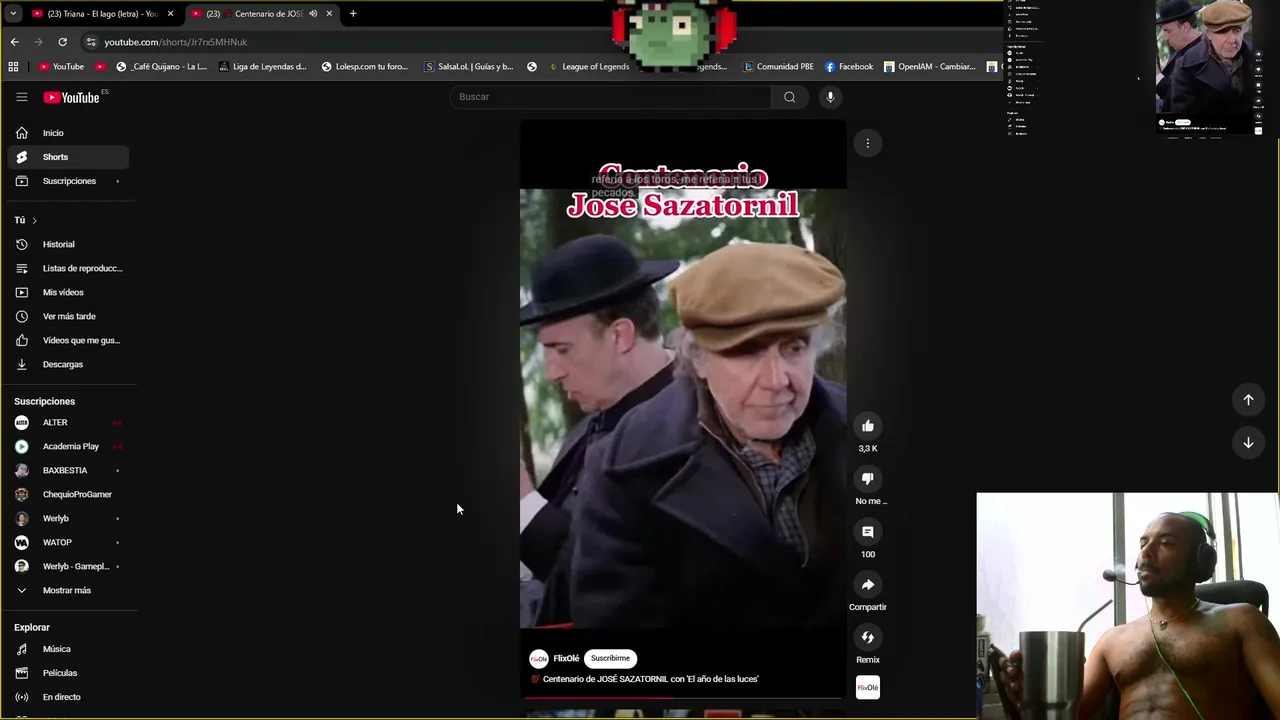
Task: Open Listas de reproducción
Action: (68, 268)
